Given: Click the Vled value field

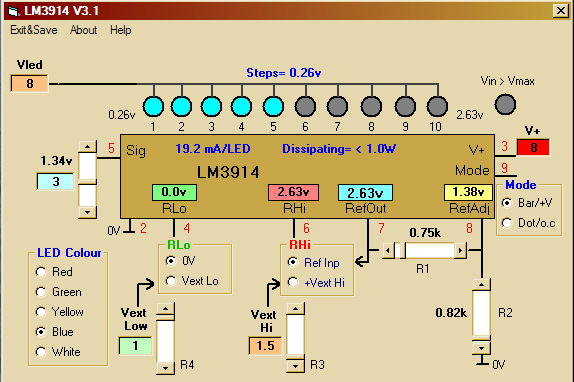Looking at the screenshot, I should click(30, 83).
